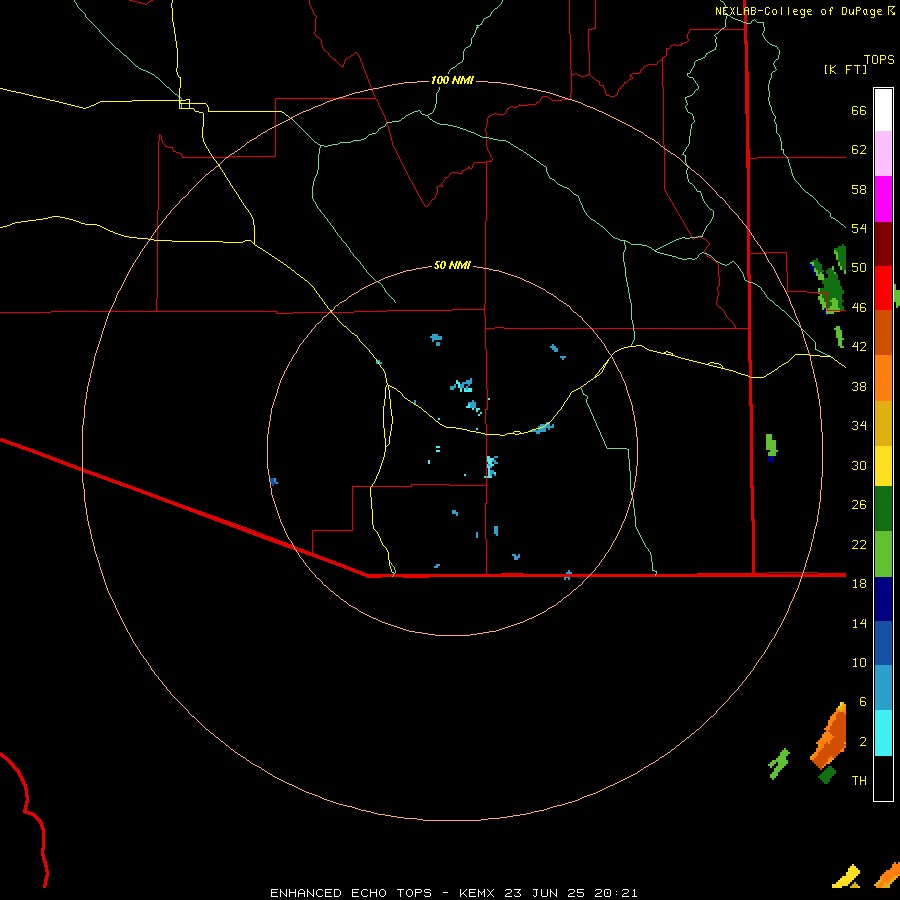This screenshot has width=900, height=900.
Task: Click the large orange echo top cell
Action: point(829,736)
